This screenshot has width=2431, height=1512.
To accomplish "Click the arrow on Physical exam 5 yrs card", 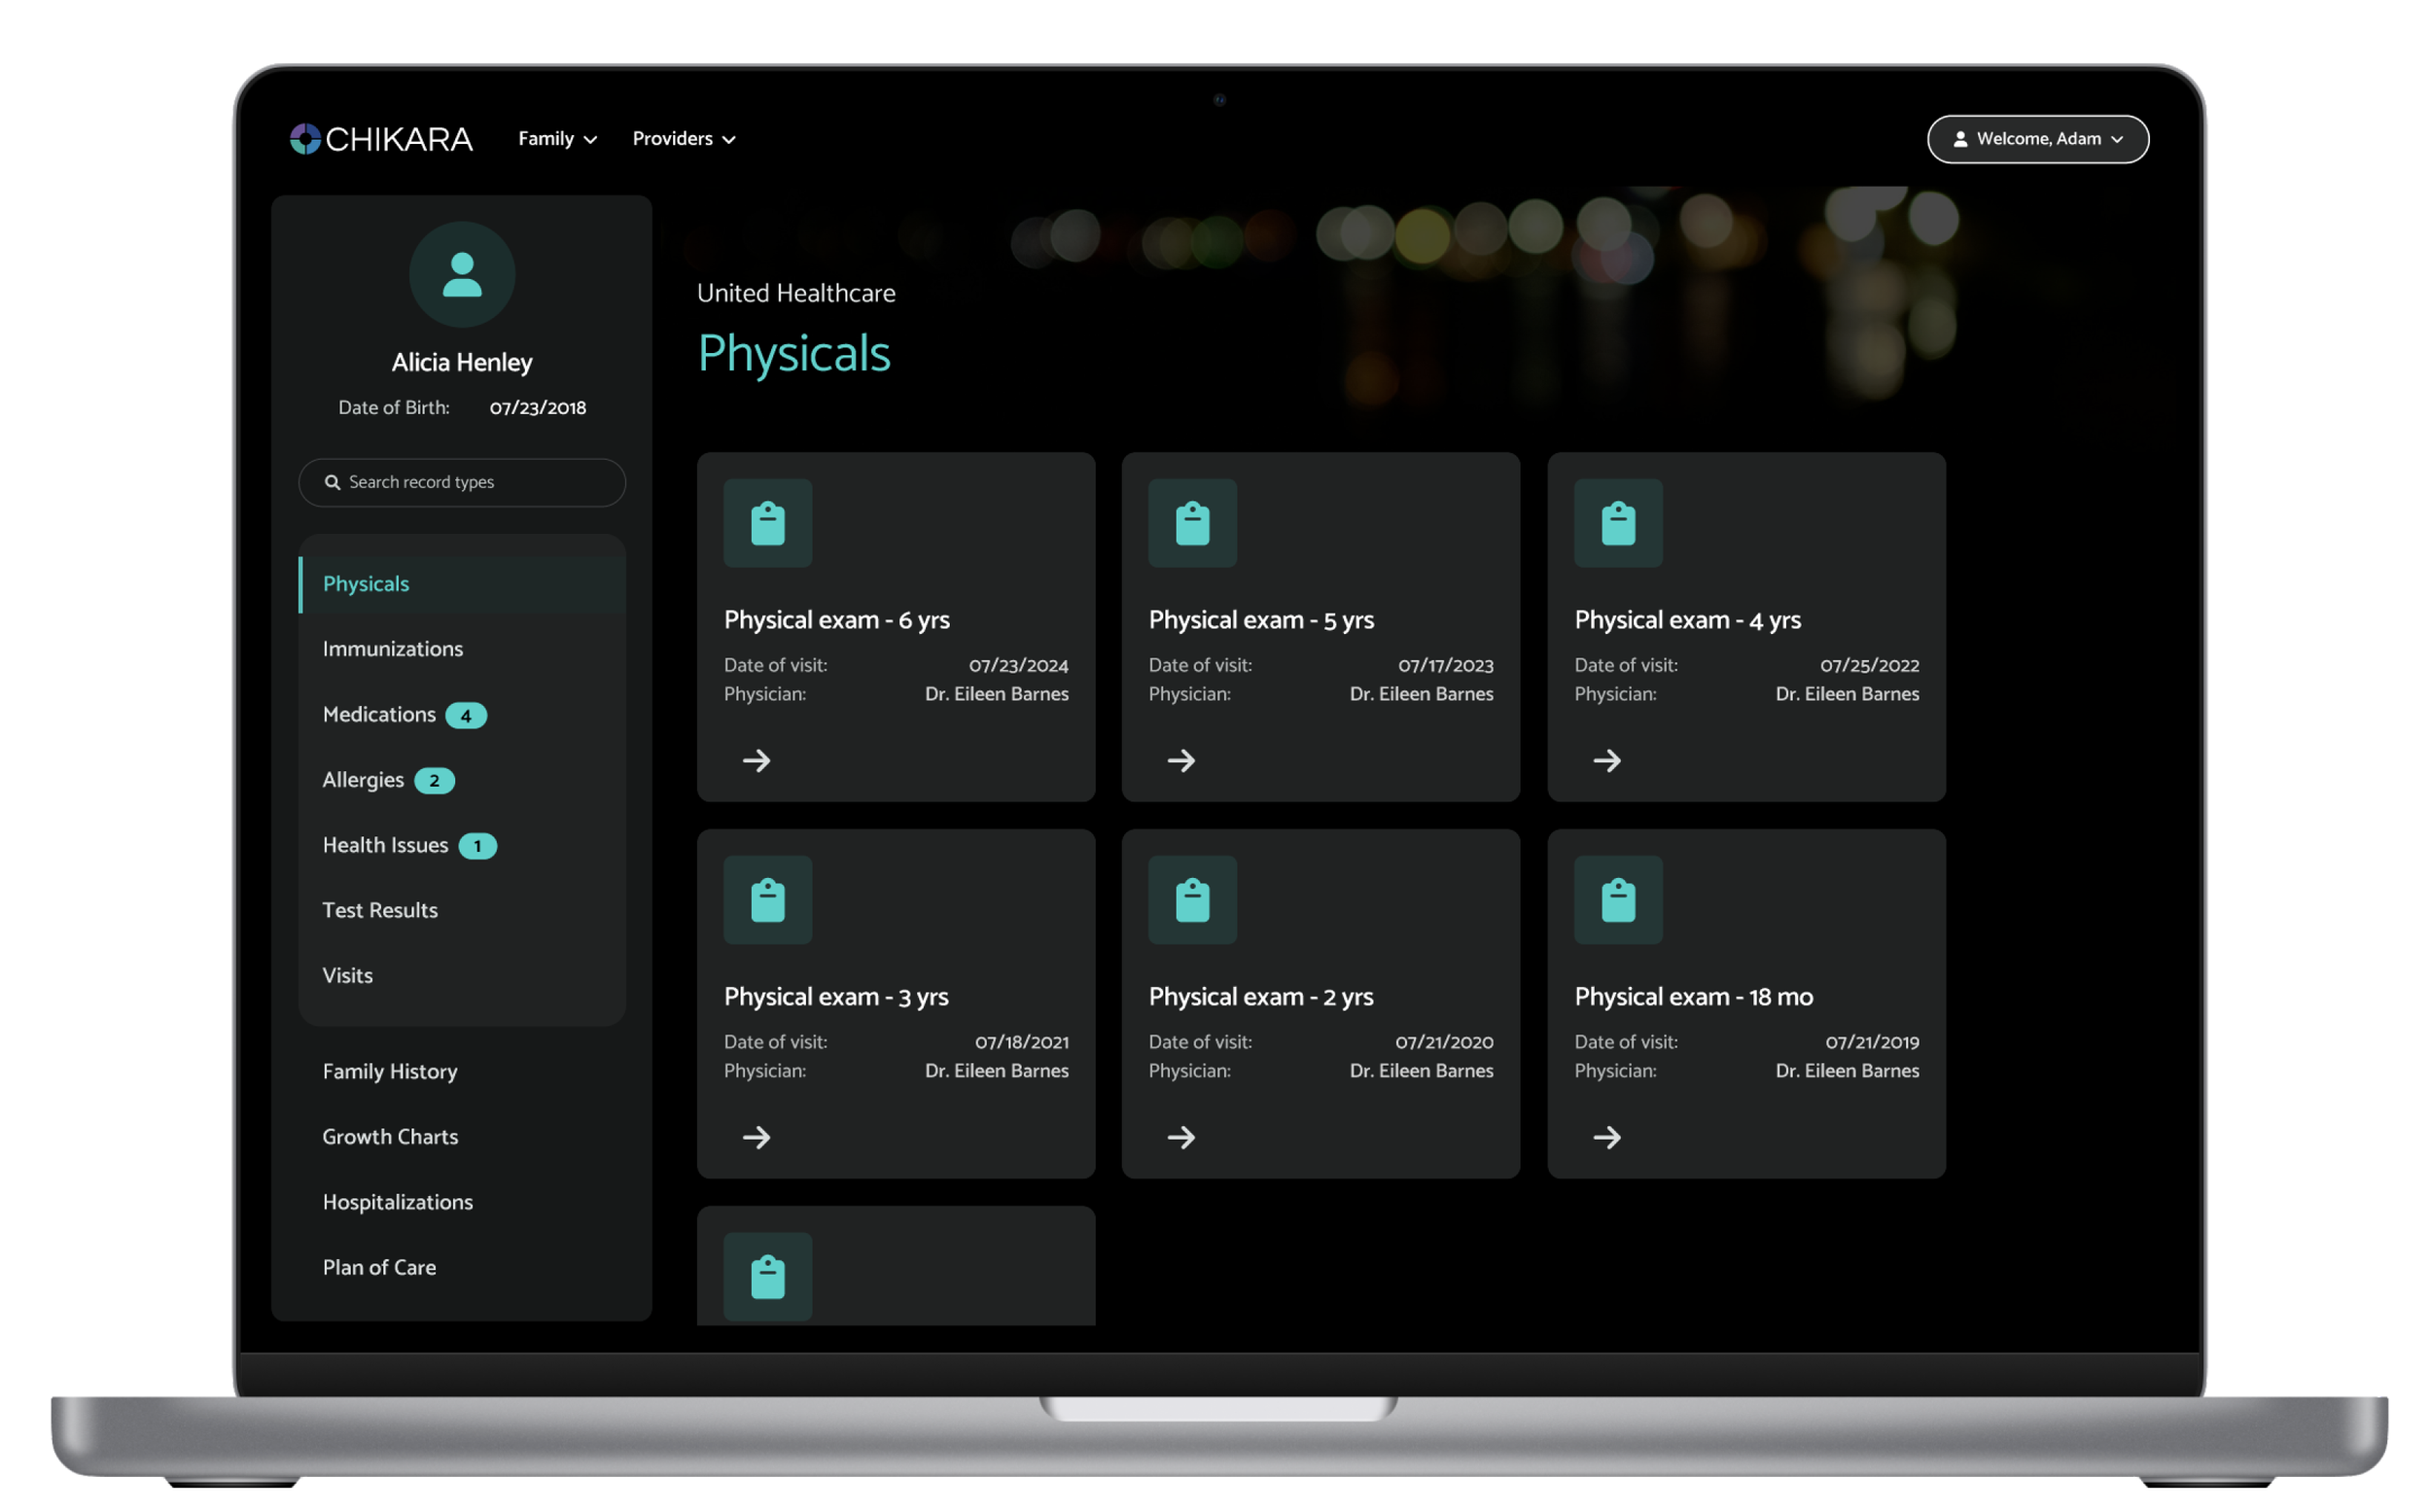I will (1183, 762).
